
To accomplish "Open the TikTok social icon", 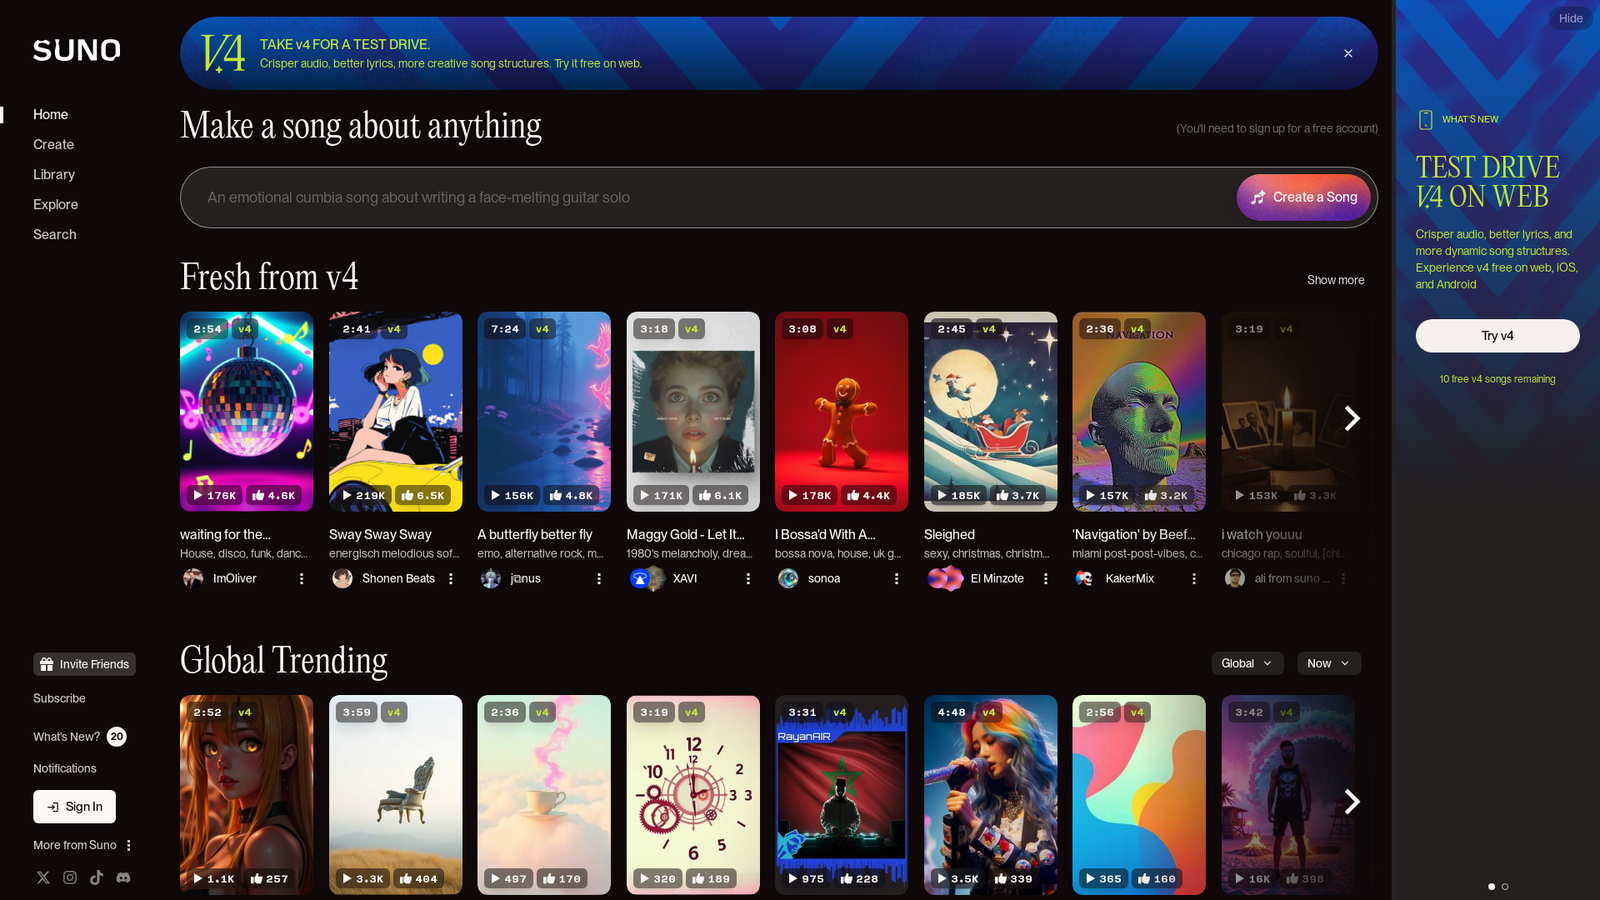I will [96, 877].
